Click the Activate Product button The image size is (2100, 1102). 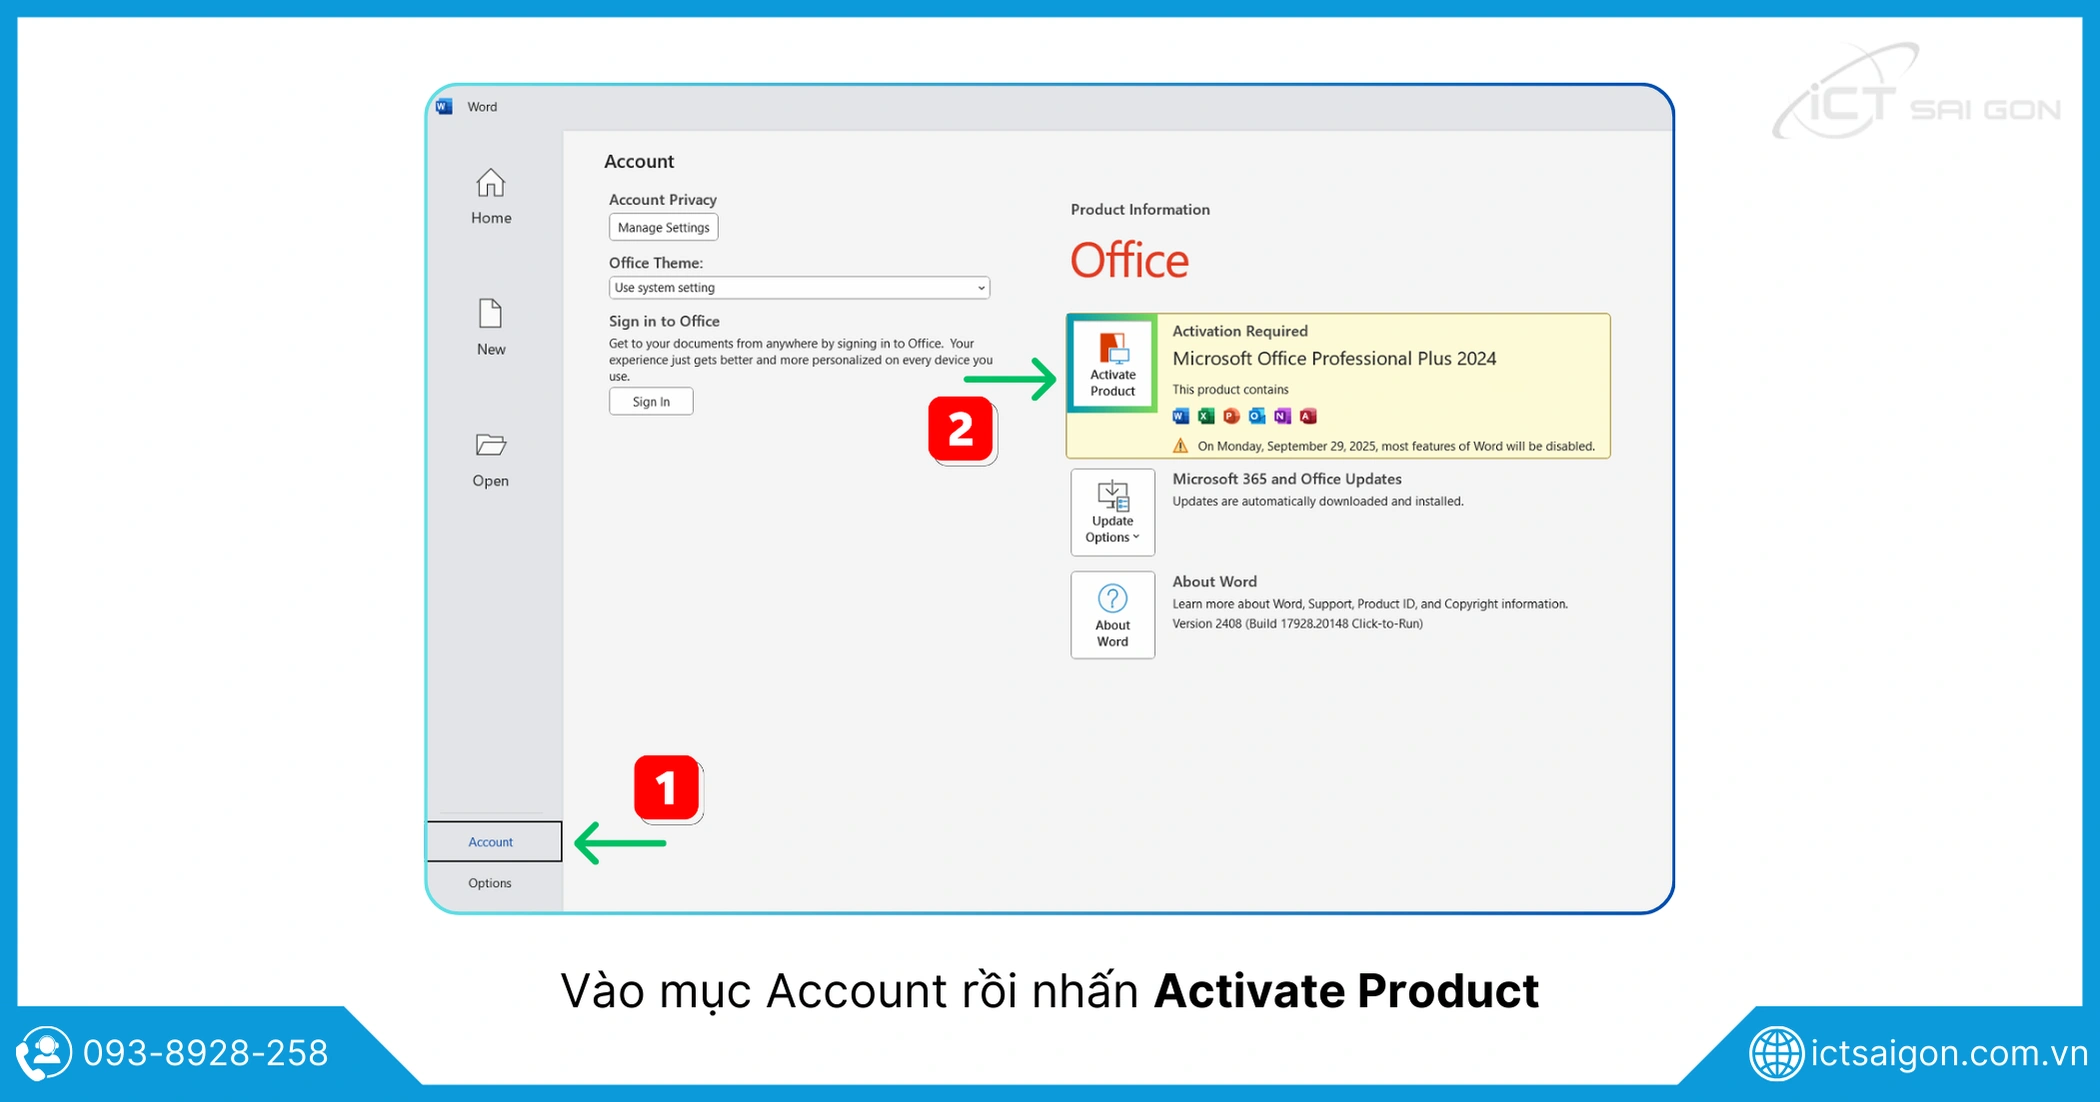1112,363
